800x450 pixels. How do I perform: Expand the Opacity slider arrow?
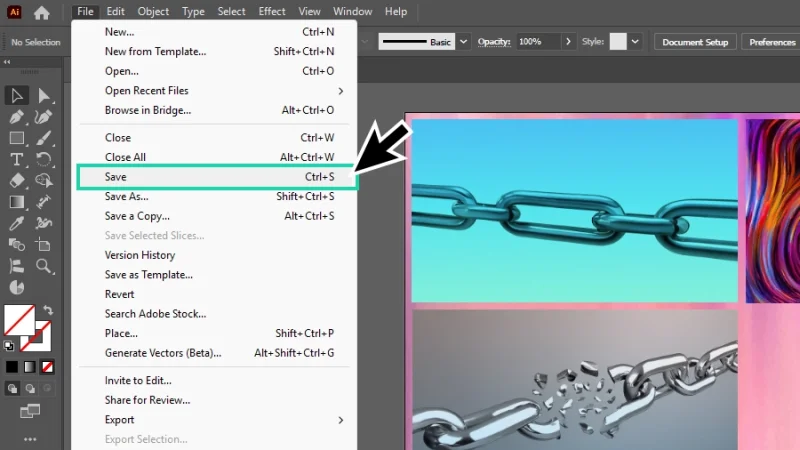[569, 42]
